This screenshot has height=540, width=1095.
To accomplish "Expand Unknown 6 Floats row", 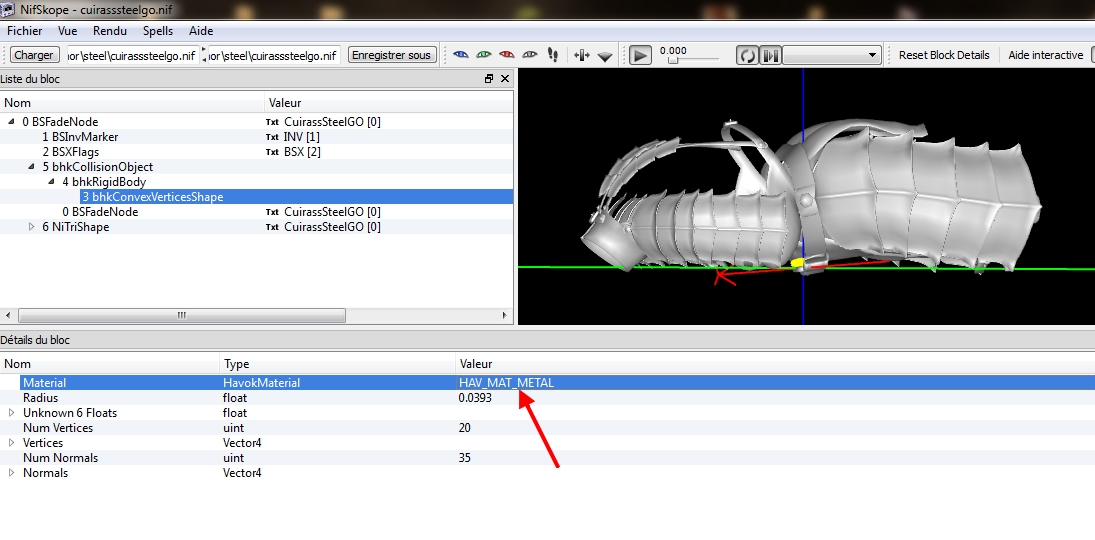I will click(11, 413).
